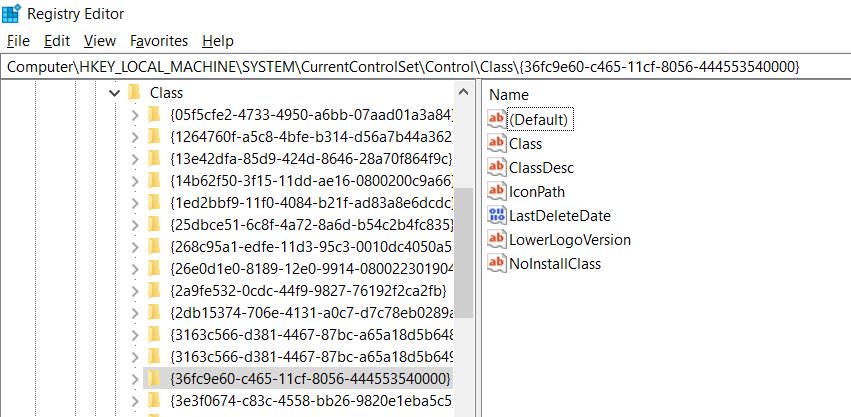Select the {26e0d1e0-8189-12e0-9914 key name
The width and height of the screenshot is (851, 417).
pyautogui.click(x=311, y=269)
